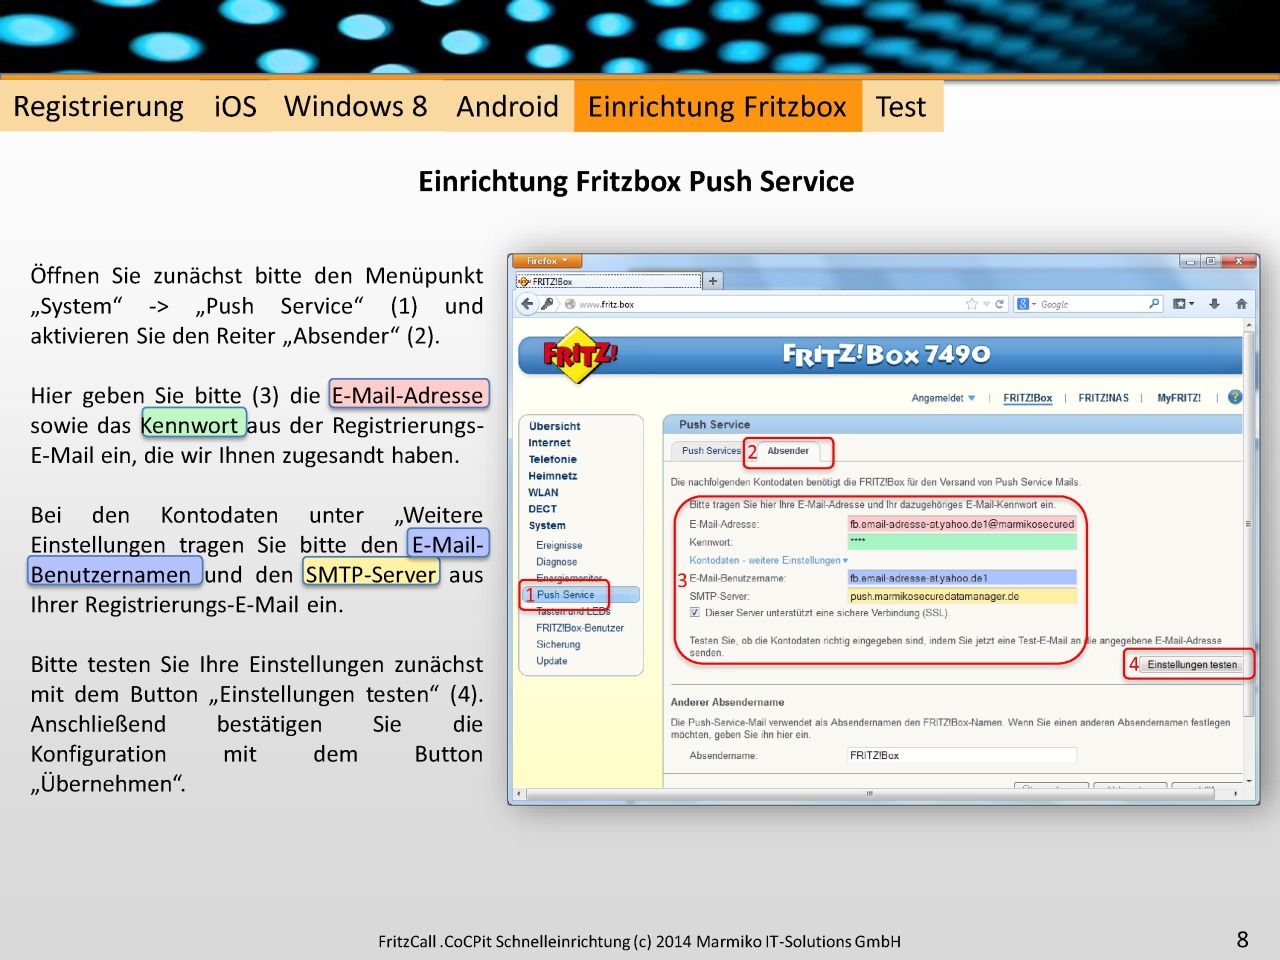The height and width of the screenshot is (960, 1280).
Task: Open the FRITZ!NAS link
Action: pyautogui.click(x=1103, y=398)
